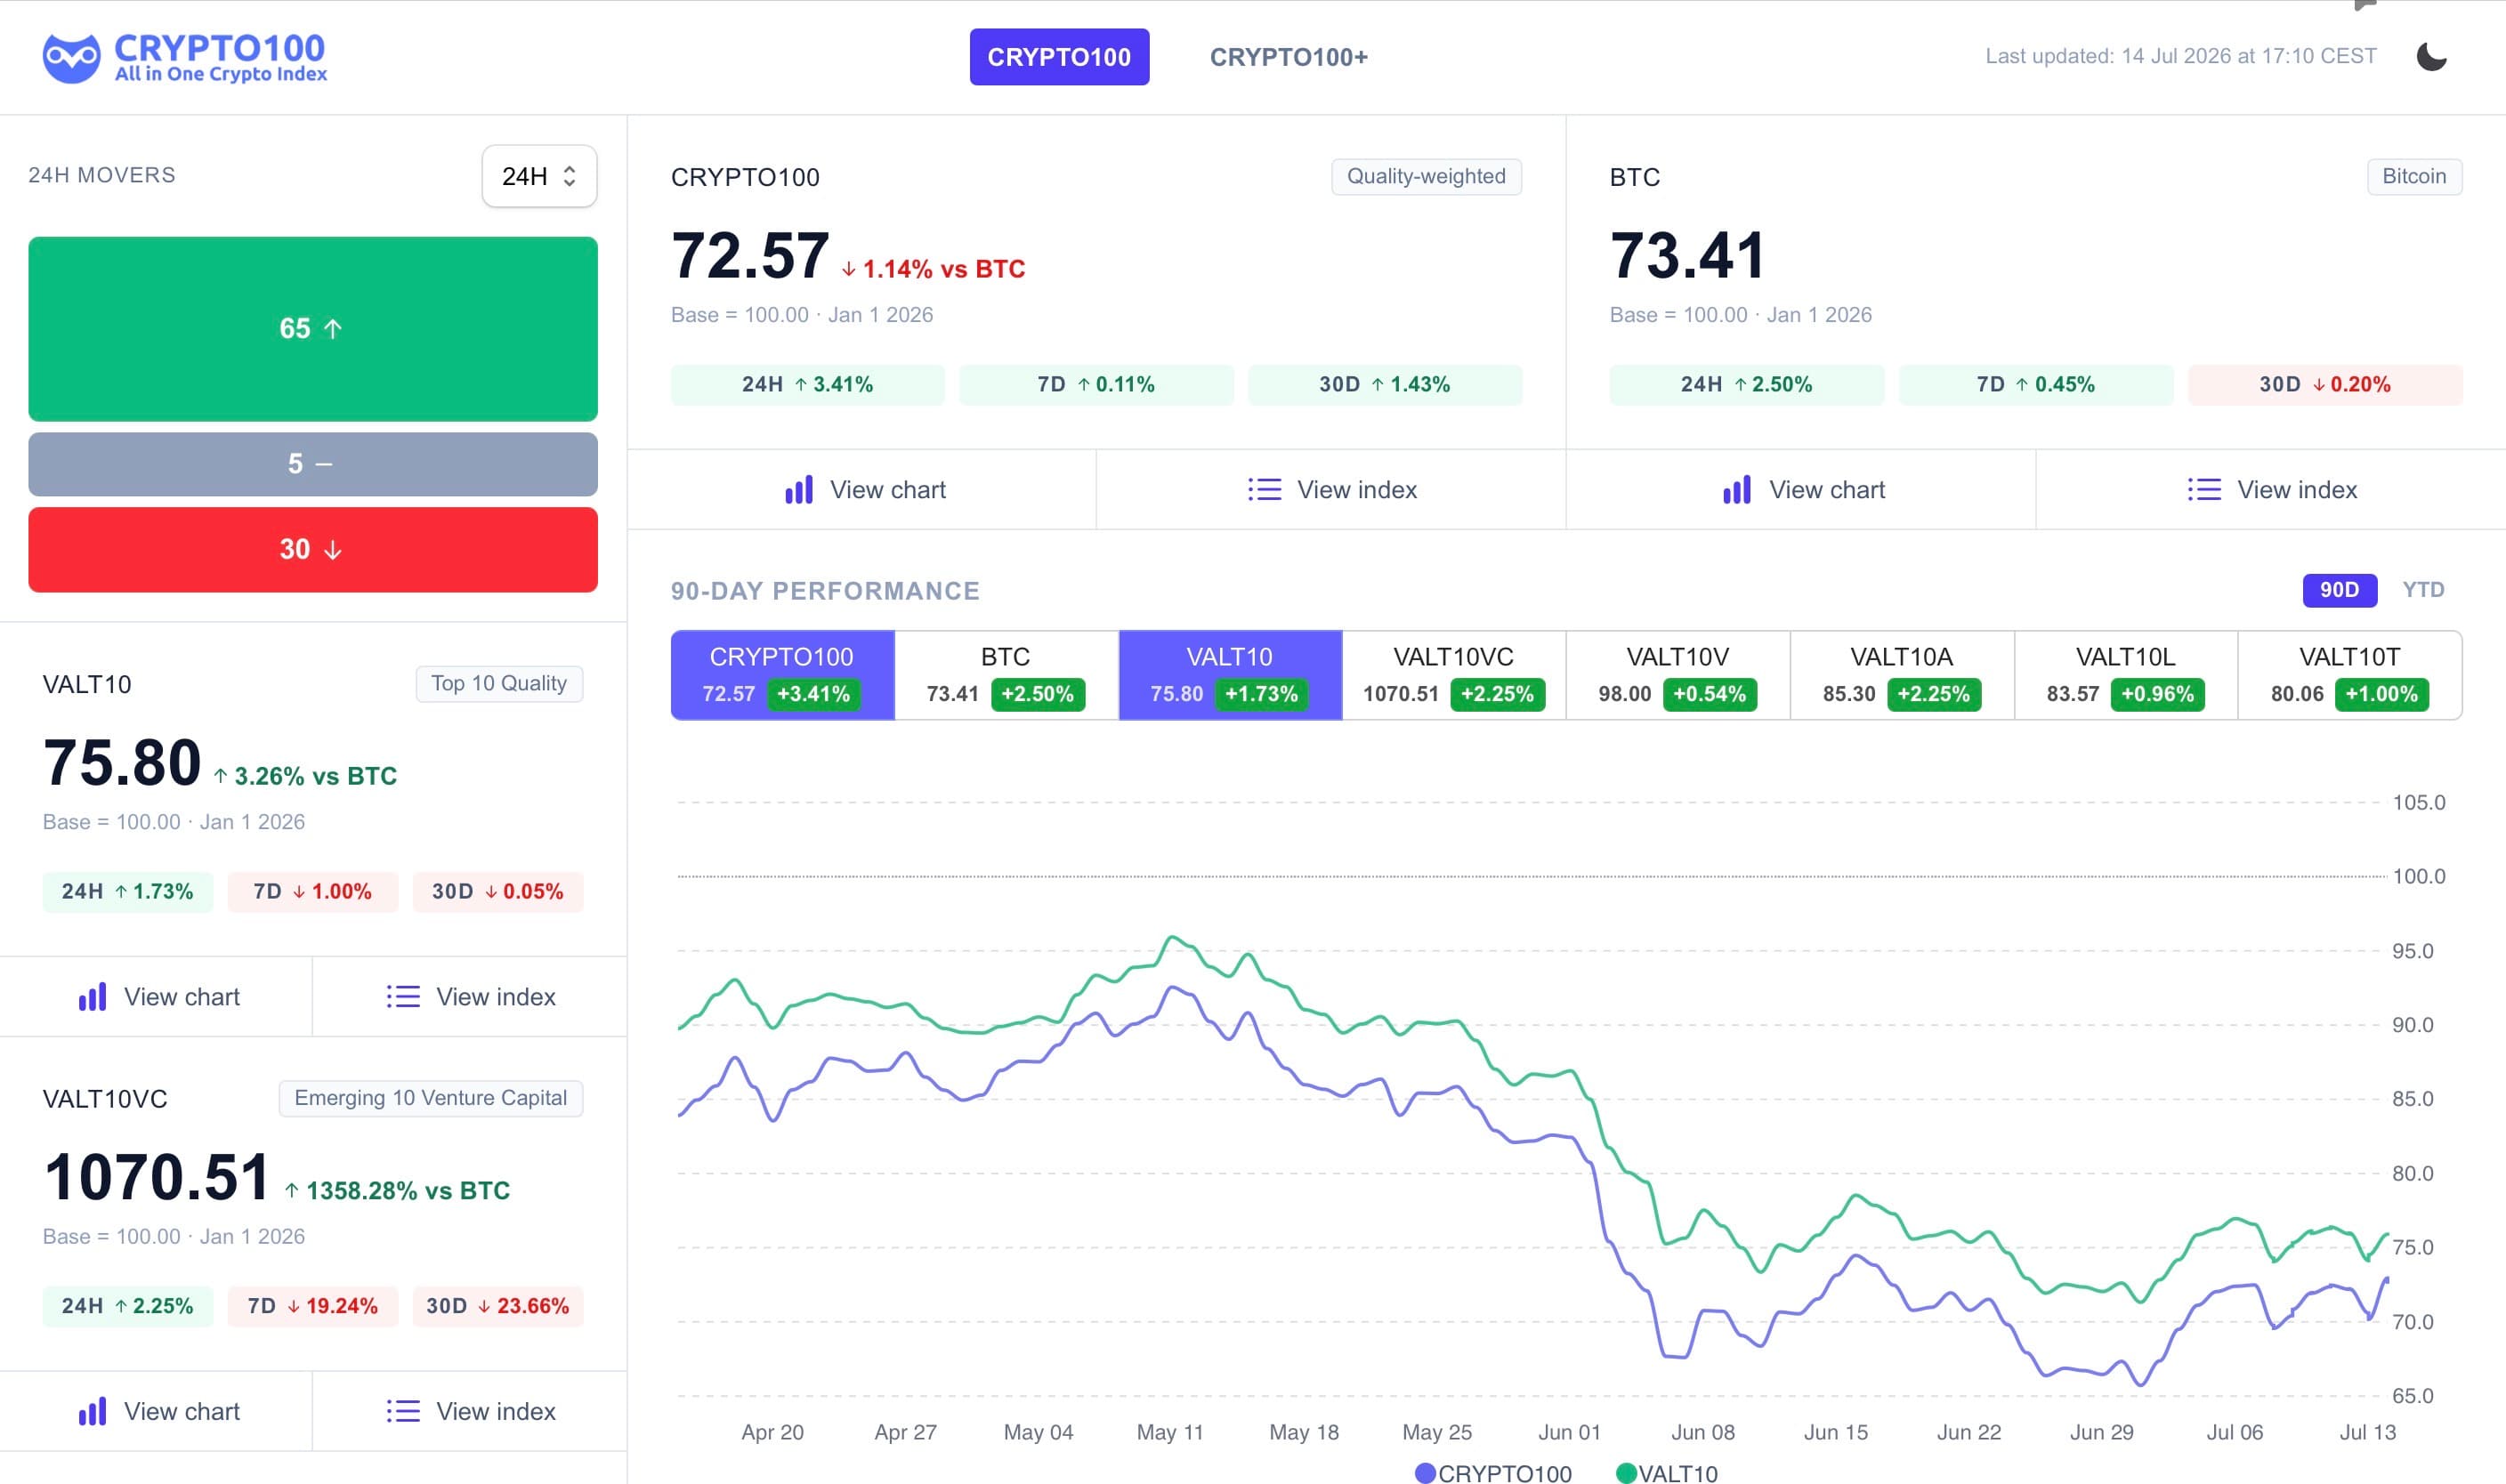
Task: Click list icon beside VALT10VC View index
Action: (x=403, y=1411)
